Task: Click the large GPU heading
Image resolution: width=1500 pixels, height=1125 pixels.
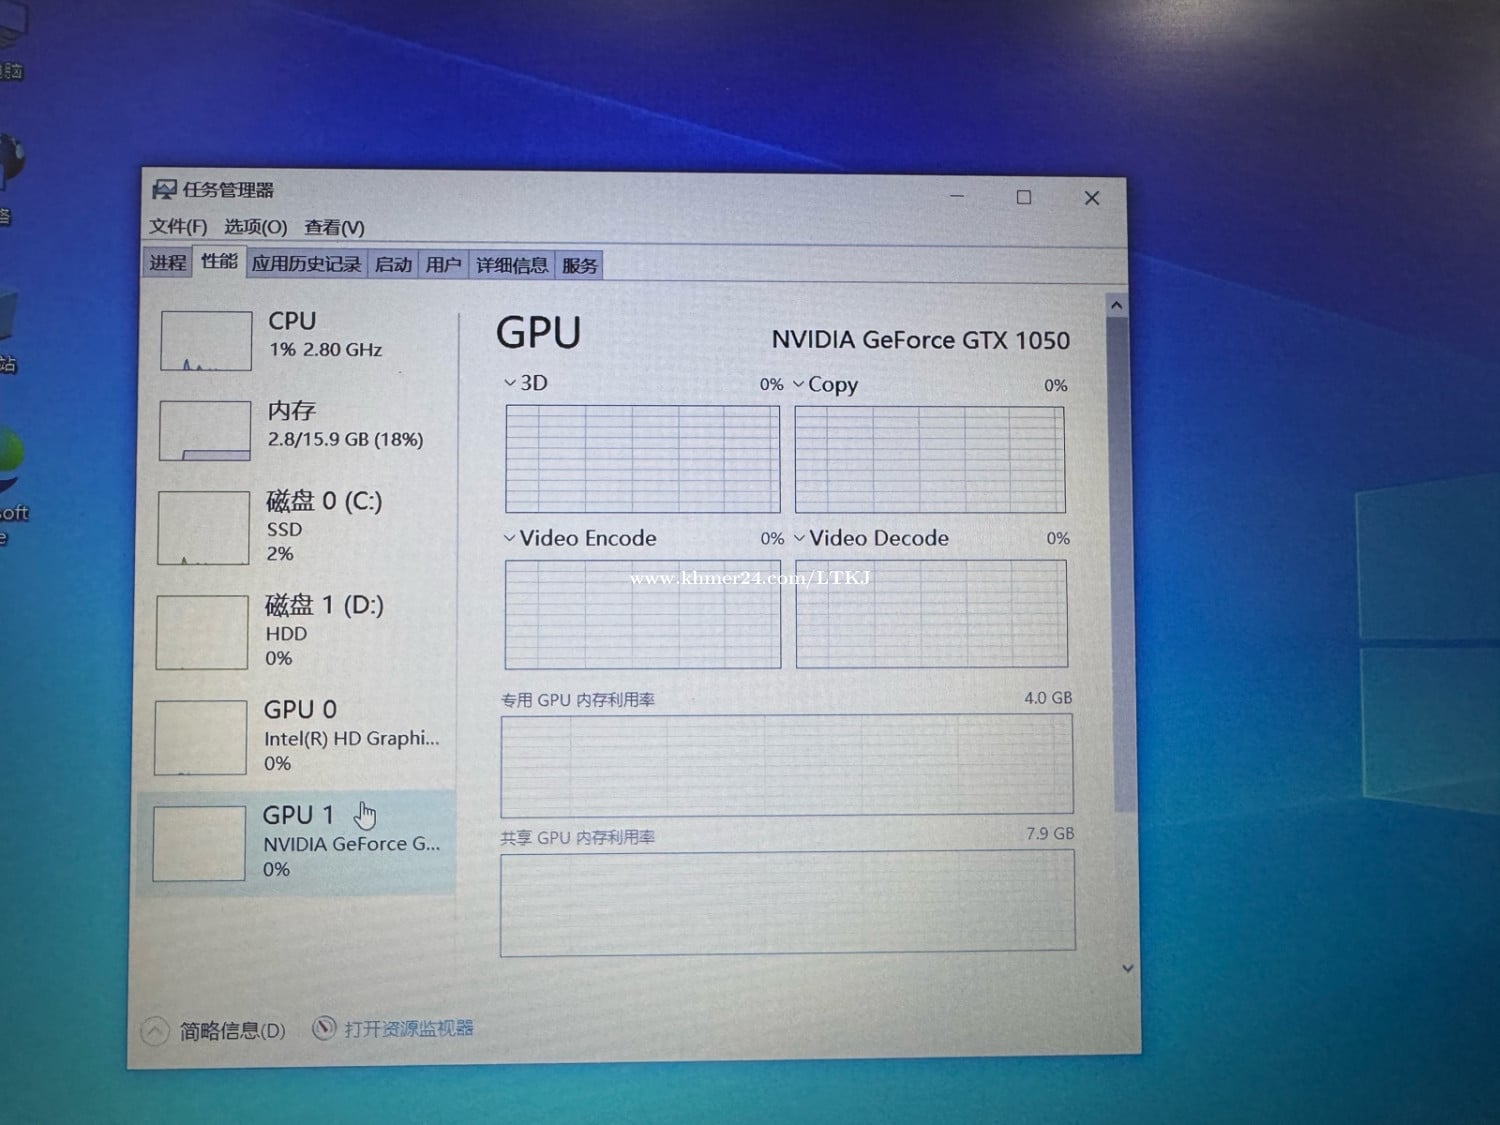Action: click(538, 333)
